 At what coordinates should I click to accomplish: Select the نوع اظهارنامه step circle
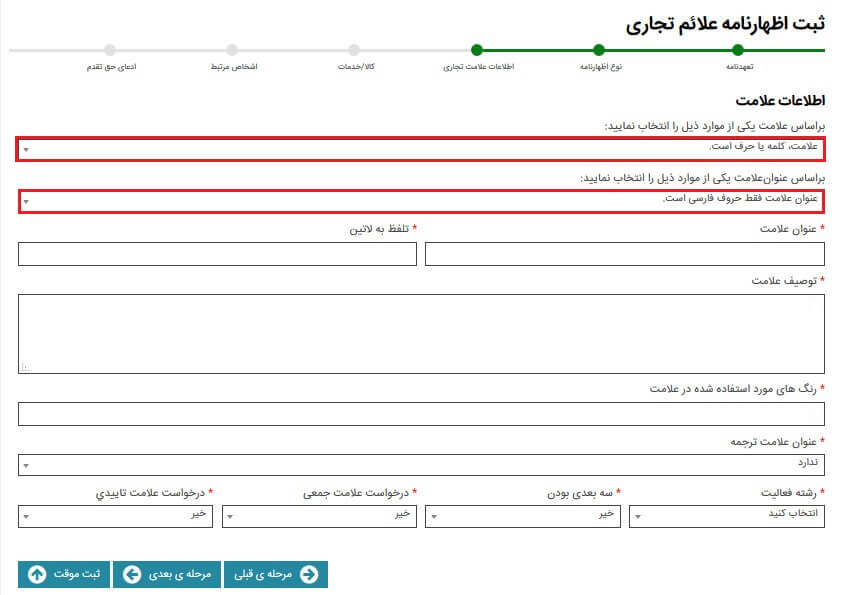pyautogui.click(x=598, y=50)
